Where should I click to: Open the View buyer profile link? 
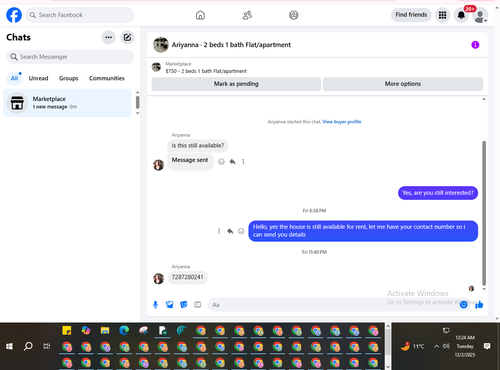coord(342,122)
